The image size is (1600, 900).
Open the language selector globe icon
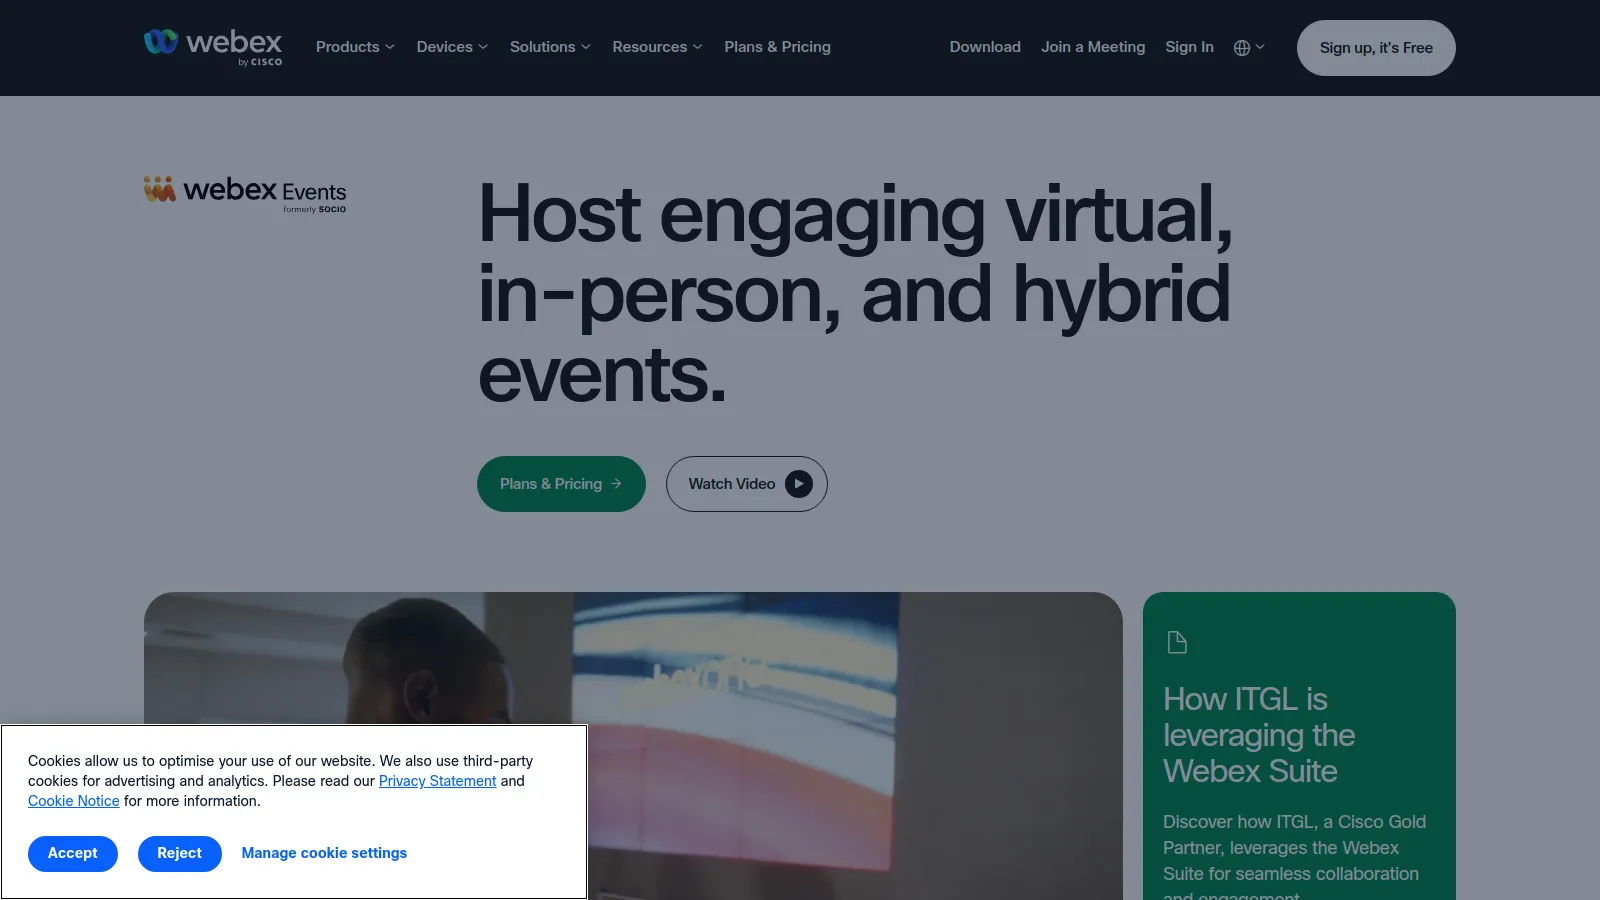1240,47
